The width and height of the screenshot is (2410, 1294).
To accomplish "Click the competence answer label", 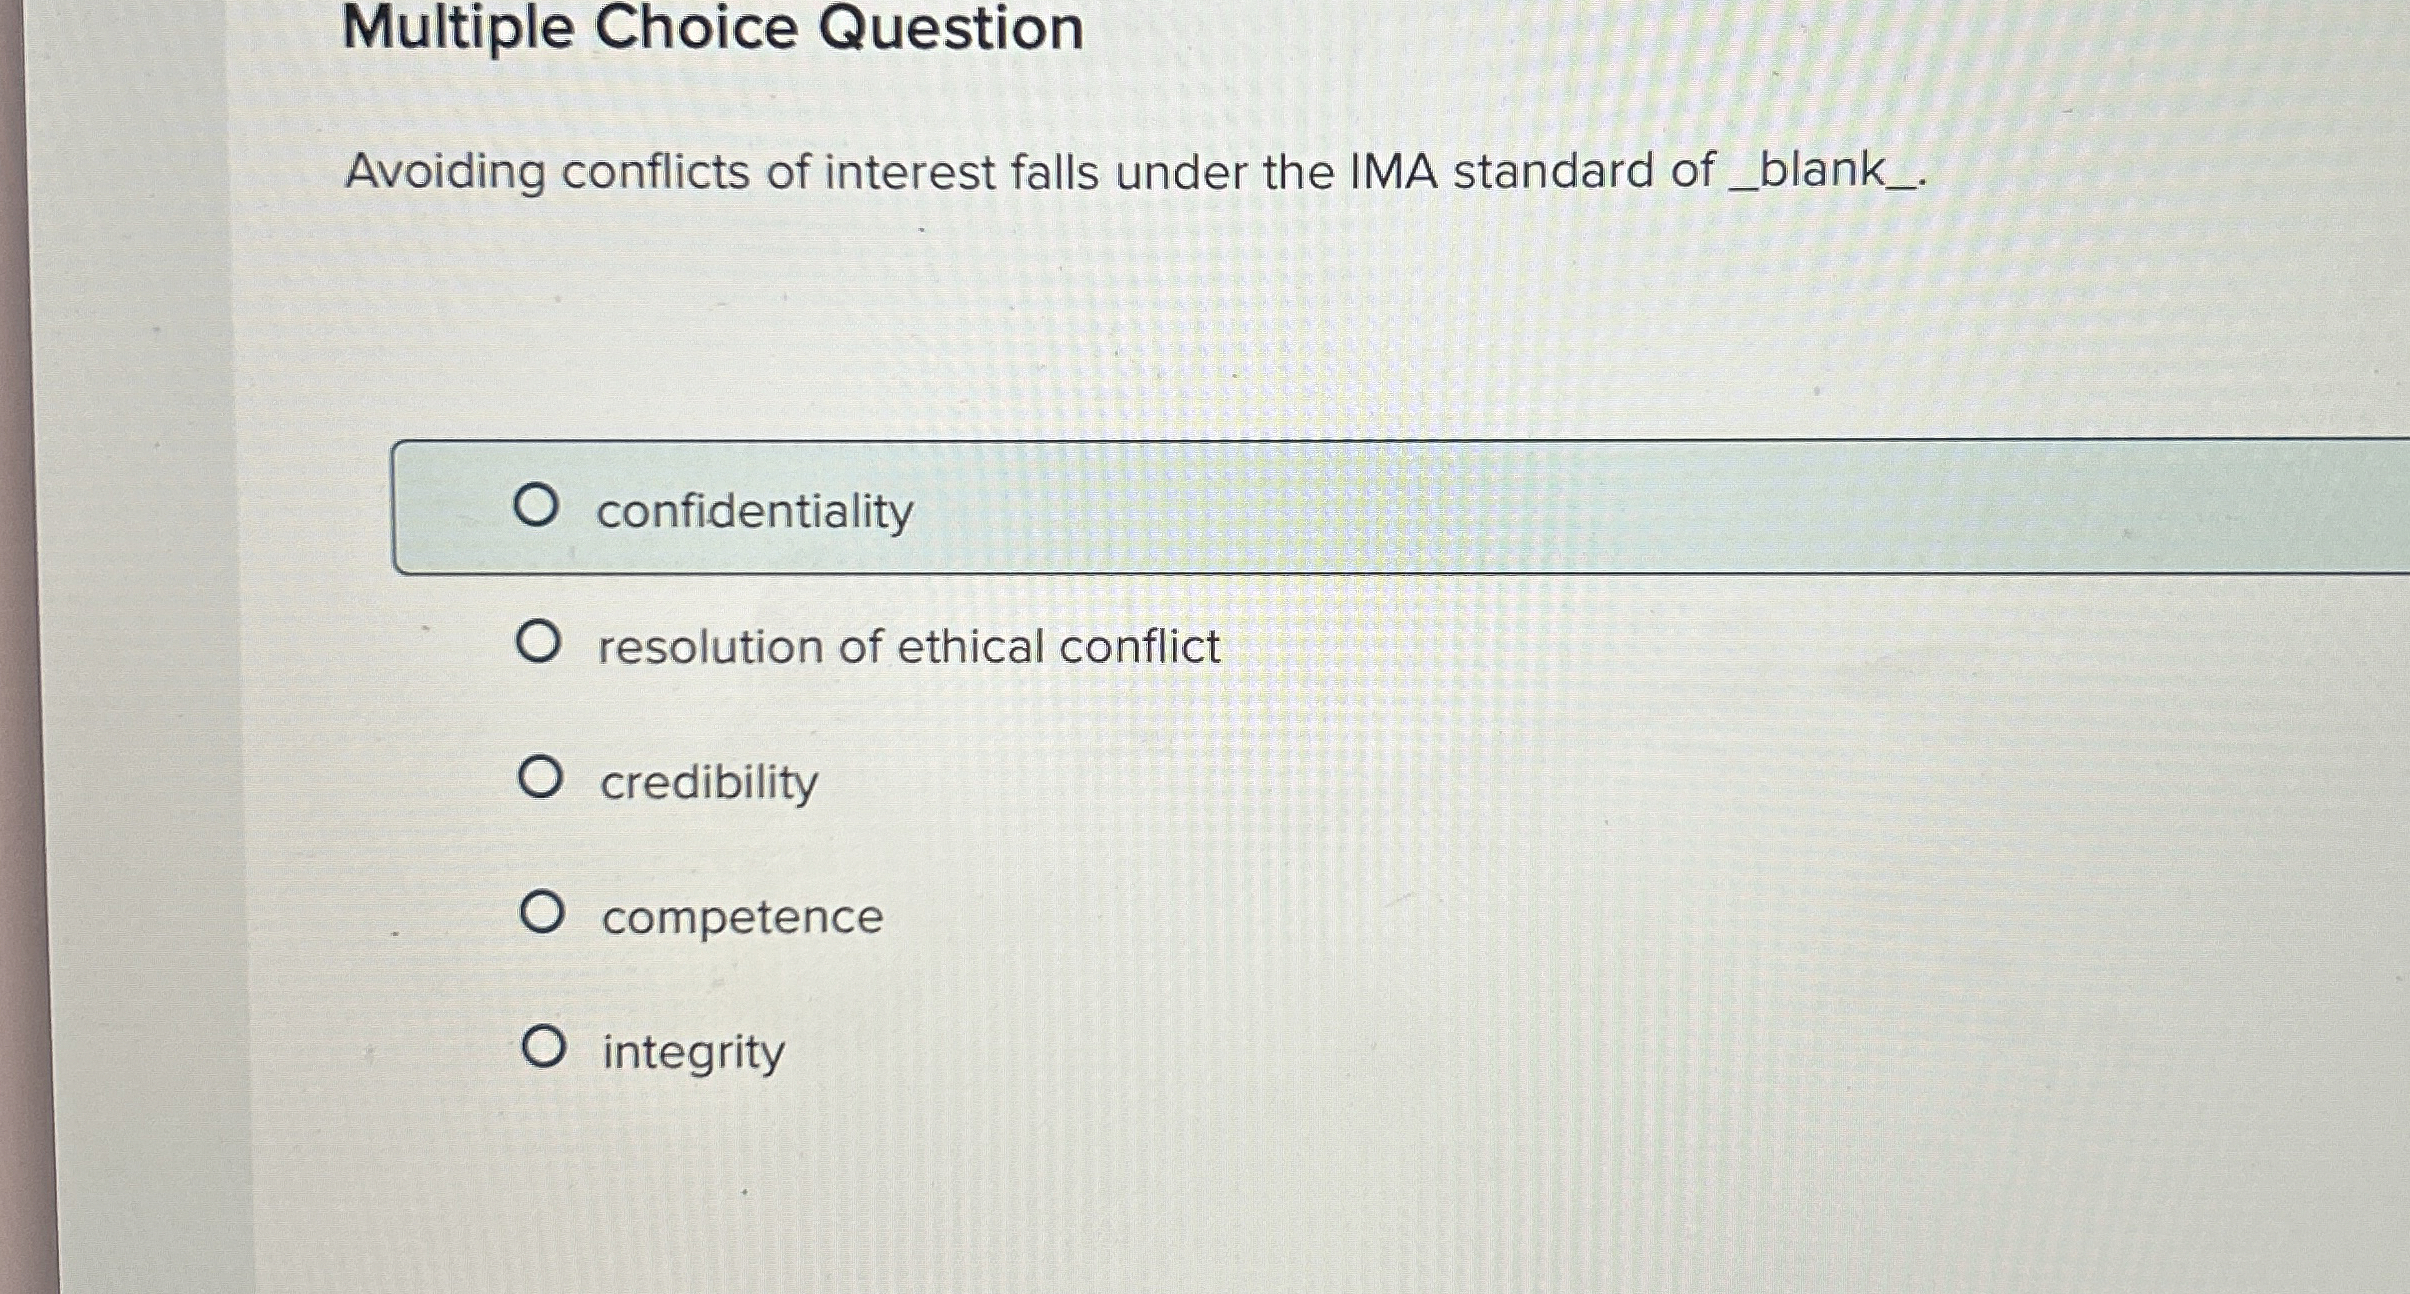I will tap(741, 916).
